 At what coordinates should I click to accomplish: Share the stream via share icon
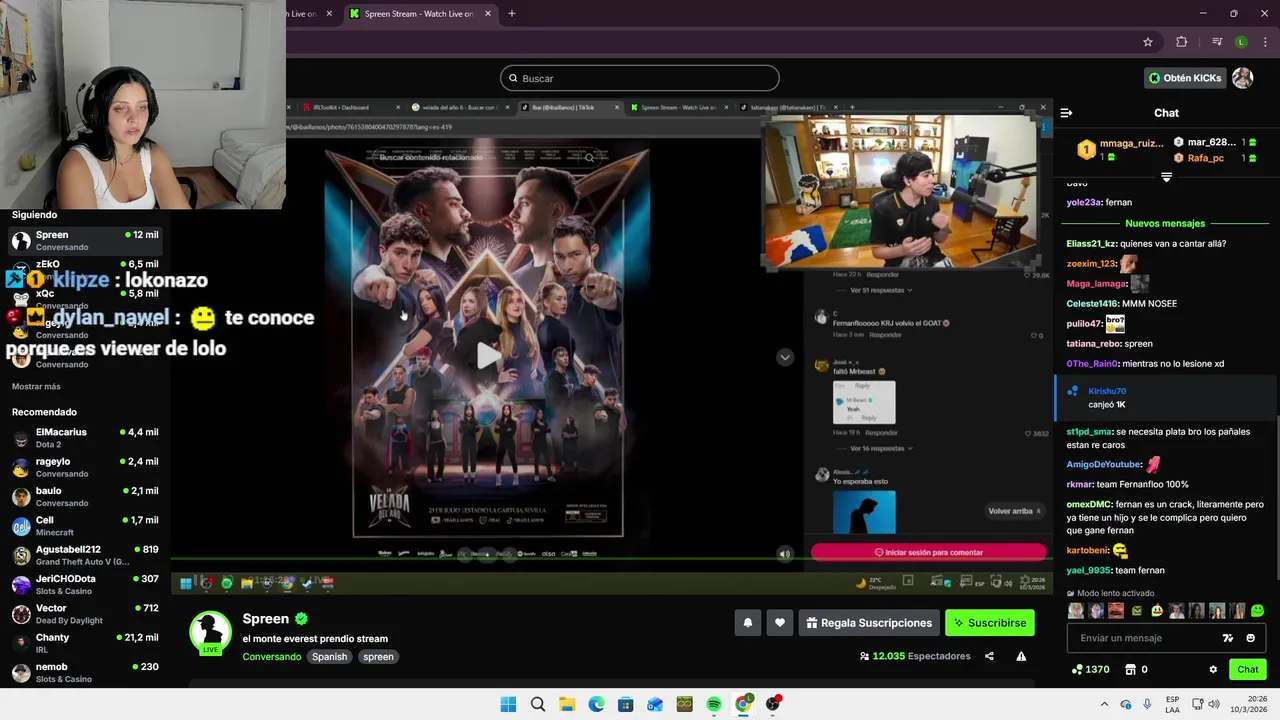coord(989,656)
